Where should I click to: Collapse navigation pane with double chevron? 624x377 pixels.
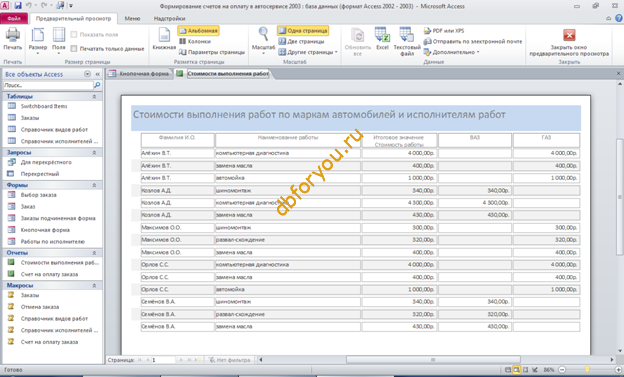[98, 74]
